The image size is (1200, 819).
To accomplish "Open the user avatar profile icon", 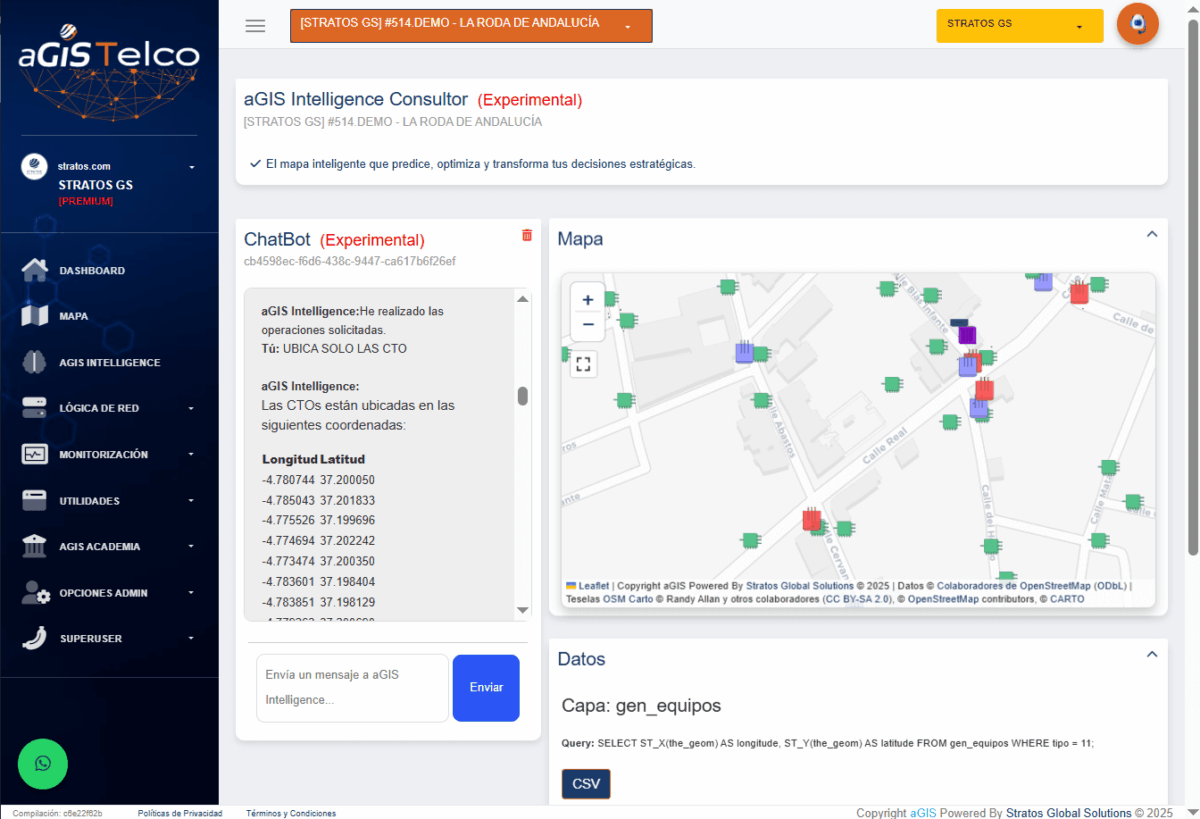I will tap(1137, 24).
